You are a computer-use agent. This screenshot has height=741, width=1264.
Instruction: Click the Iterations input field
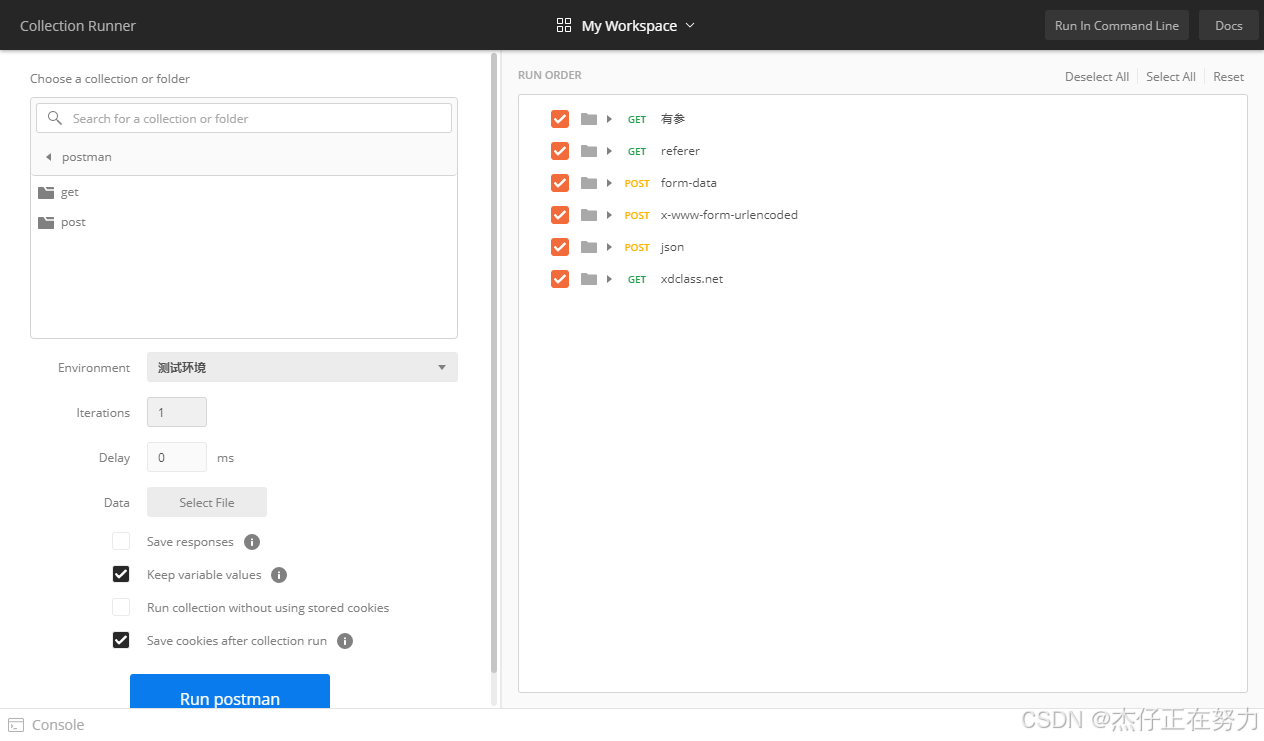[177, 412]
